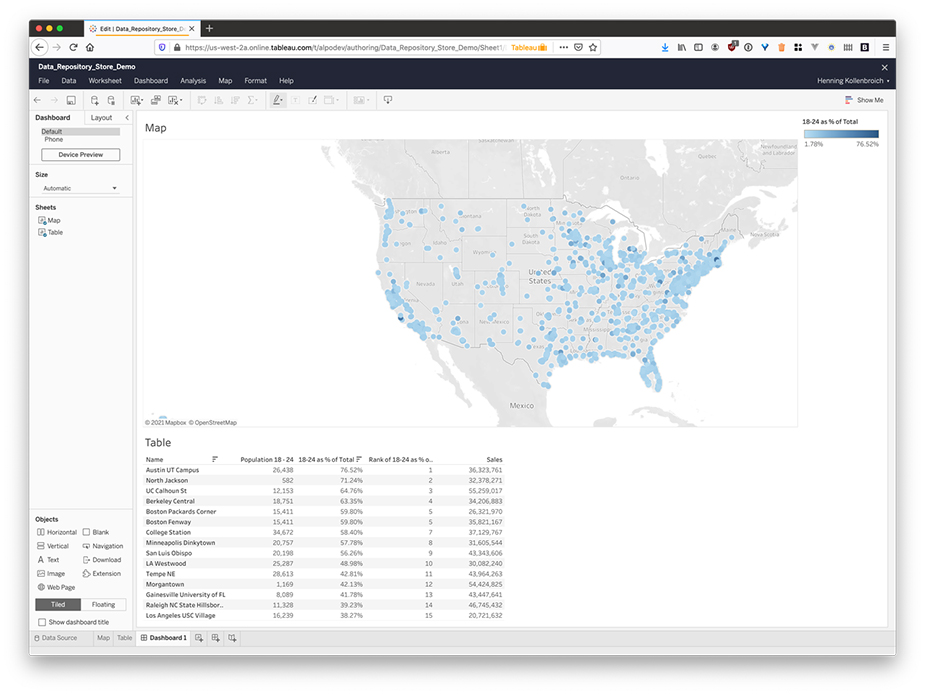The height and width of the screenshot is (694, 925).
Task: Close the Tableau editing view with X
Action: click(884, 67)
